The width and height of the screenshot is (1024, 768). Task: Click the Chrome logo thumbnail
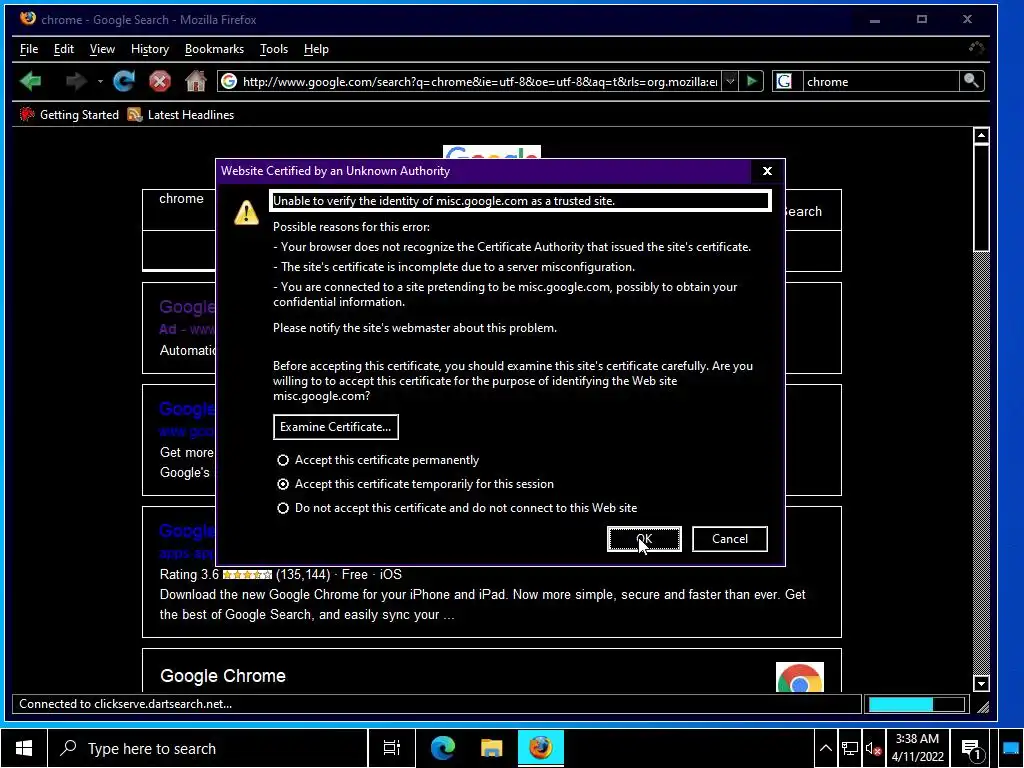799,677
